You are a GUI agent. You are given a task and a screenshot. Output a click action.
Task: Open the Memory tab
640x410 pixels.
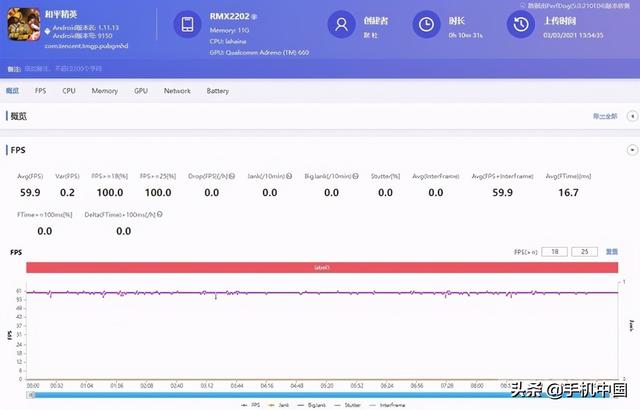tap(104, 91)
